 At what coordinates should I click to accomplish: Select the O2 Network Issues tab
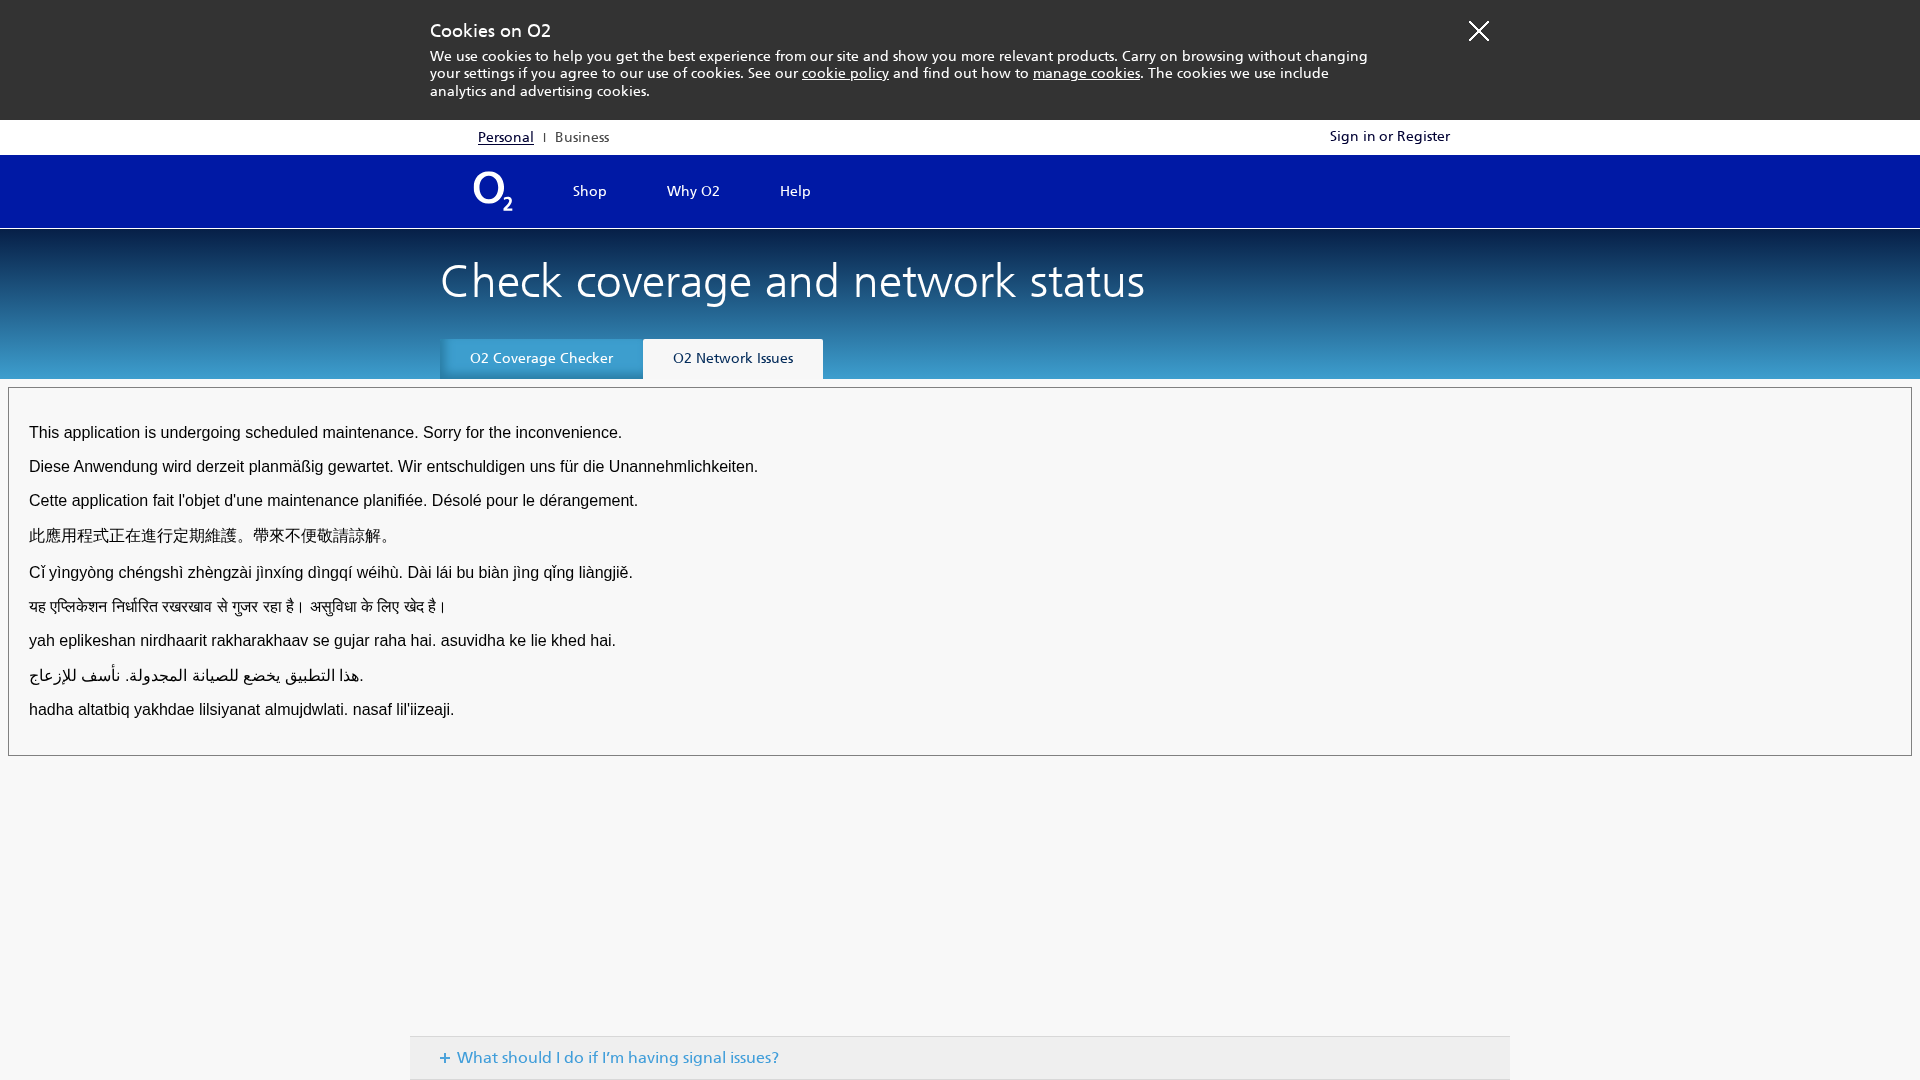click(x=733, y=358)
